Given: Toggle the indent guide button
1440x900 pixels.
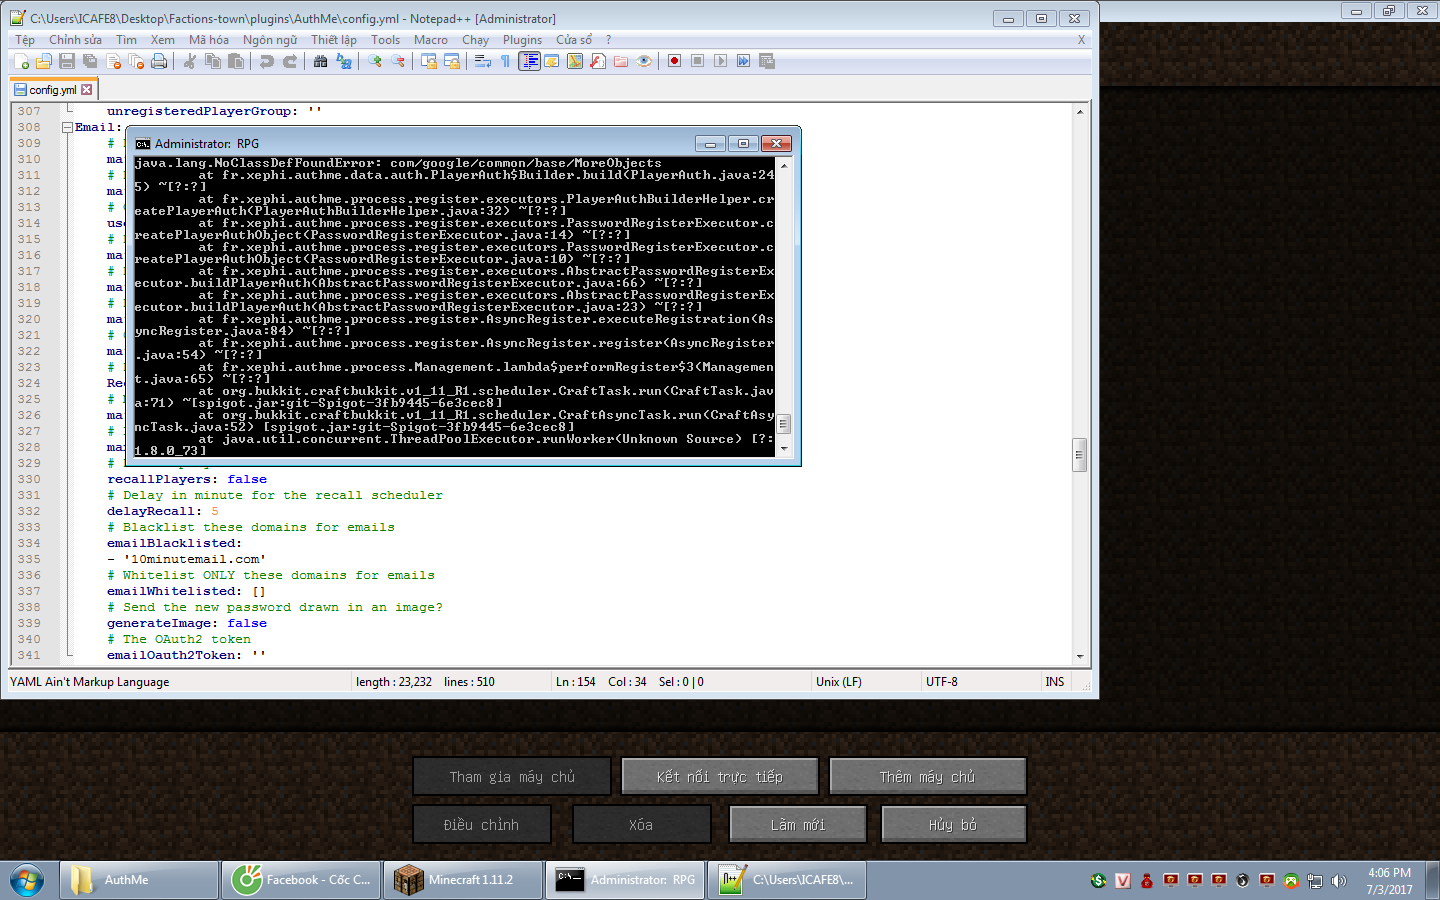Looking at the screenshot, I should click(529, 61).
